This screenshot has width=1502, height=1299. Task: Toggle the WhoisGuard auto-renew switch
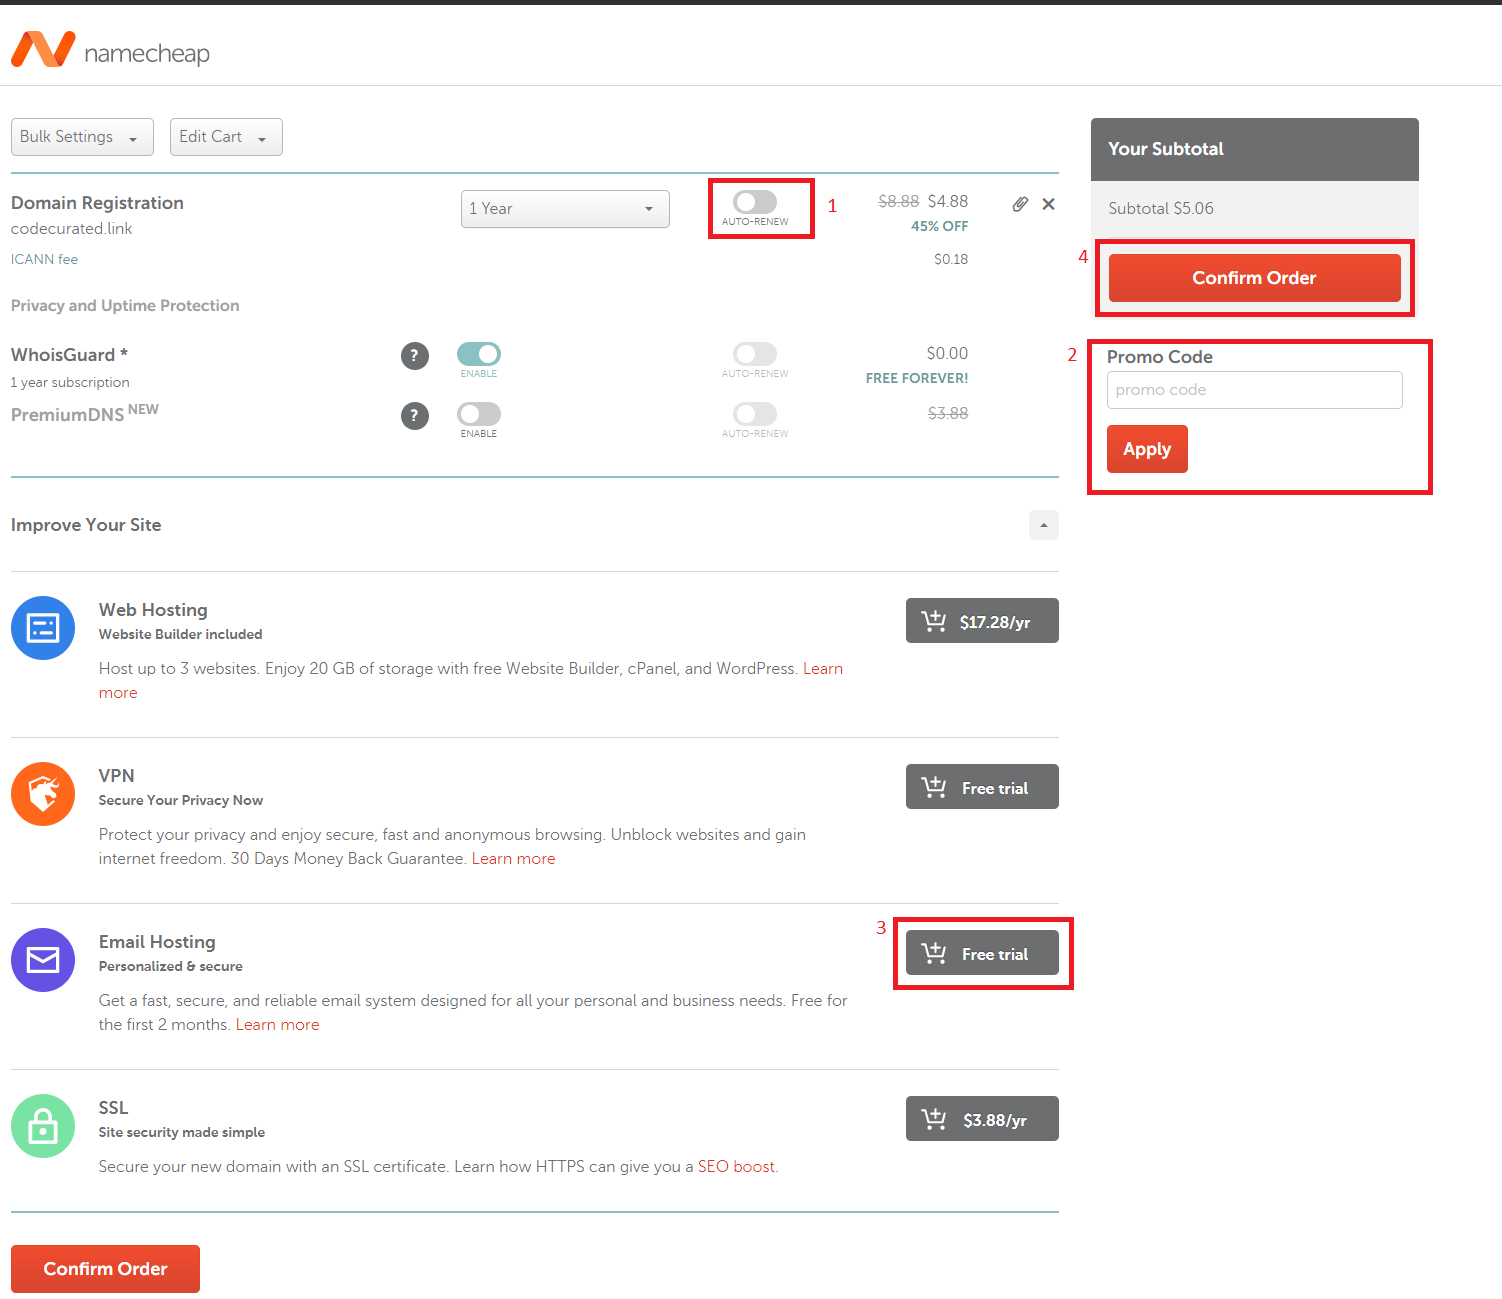(x=755, y=354)
